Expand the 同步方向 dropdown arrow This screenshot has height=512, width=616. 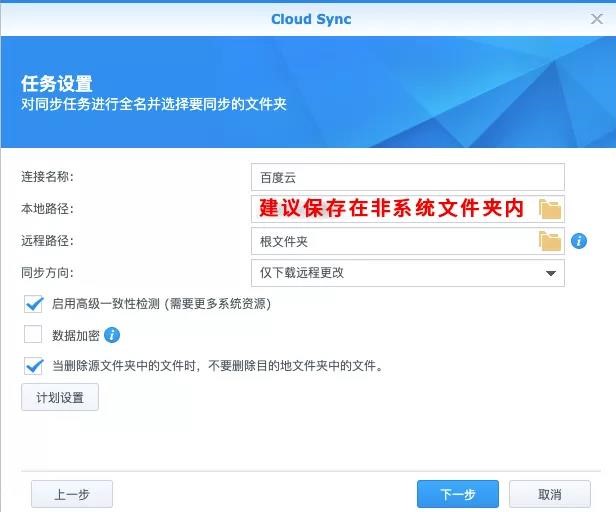551,273
